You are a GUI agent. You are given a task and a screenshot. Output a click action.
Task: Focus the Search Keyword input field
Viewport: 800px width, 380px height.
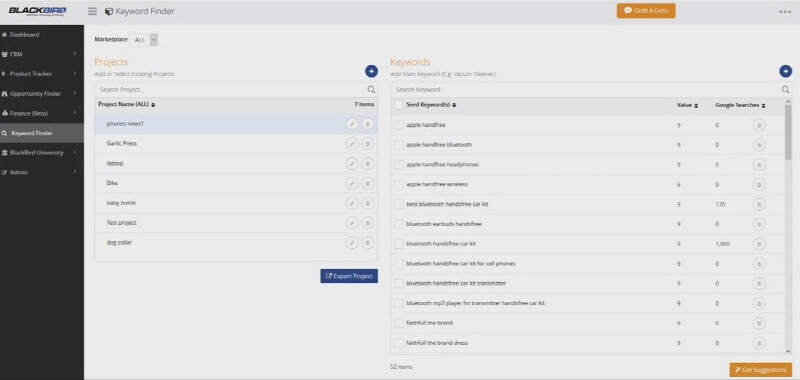point(586,90)
